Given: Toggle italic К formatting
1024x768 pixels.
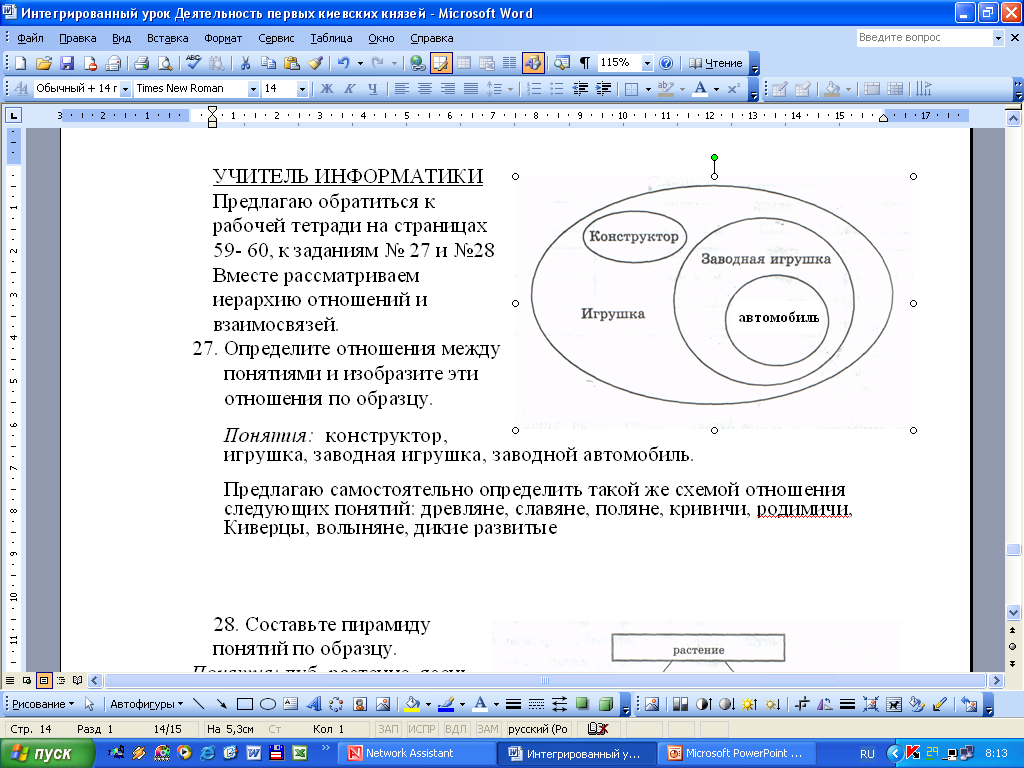Looking at the screenshot, I should tap(349, 89).
